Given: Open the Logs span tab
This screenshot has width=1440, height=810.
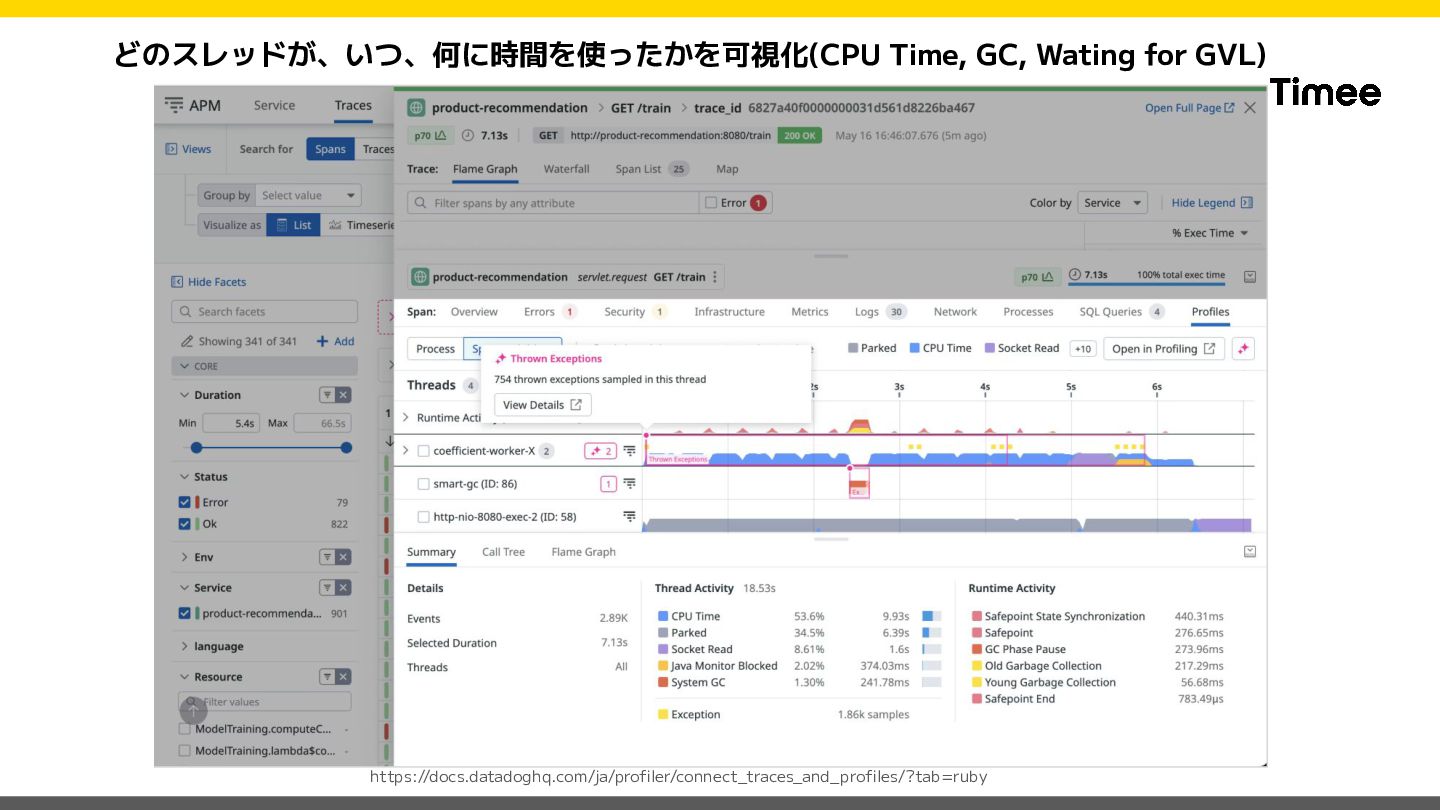Looking at the screenshot, I should click(x=880, y=312).
